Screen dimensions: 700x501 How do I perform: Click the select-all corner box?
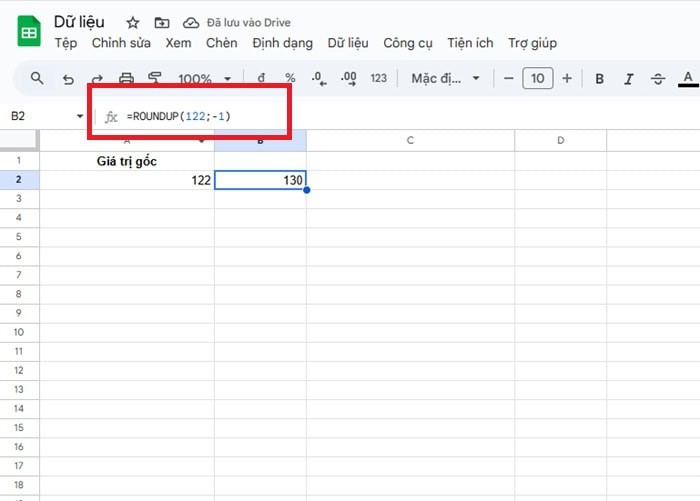pos(19,139)
